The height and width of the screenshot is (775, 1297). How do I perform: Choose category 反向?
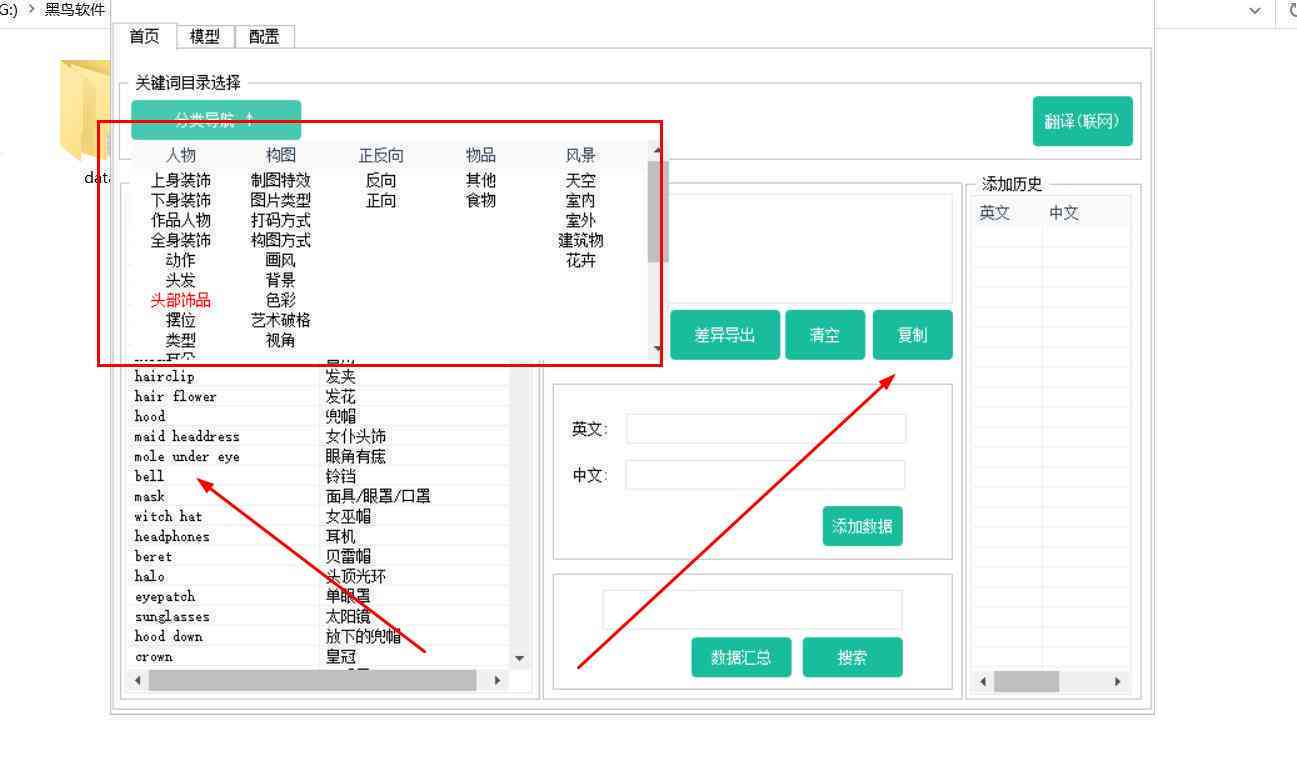(x=381, y=181)
